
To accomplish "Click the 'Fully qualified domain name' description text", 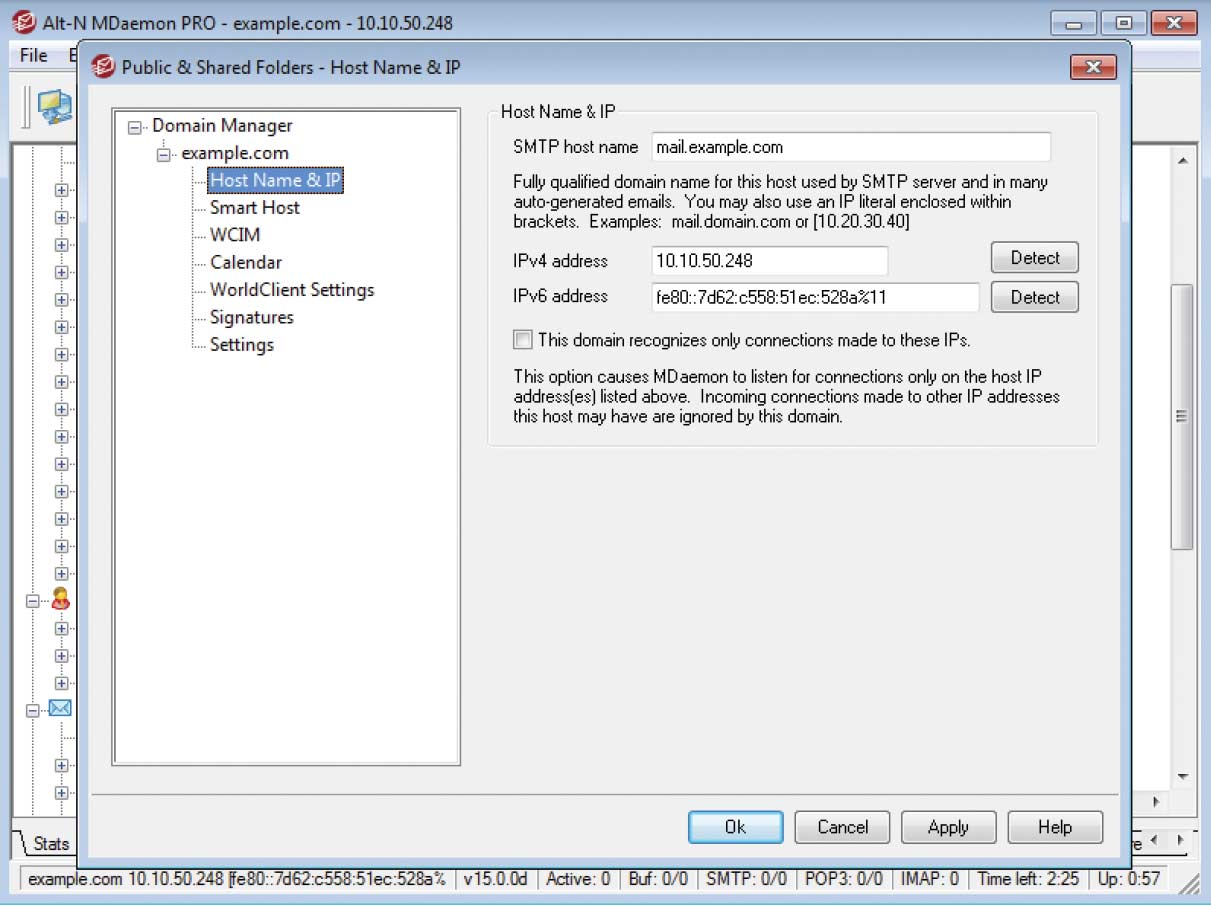I will pos(781,202).
